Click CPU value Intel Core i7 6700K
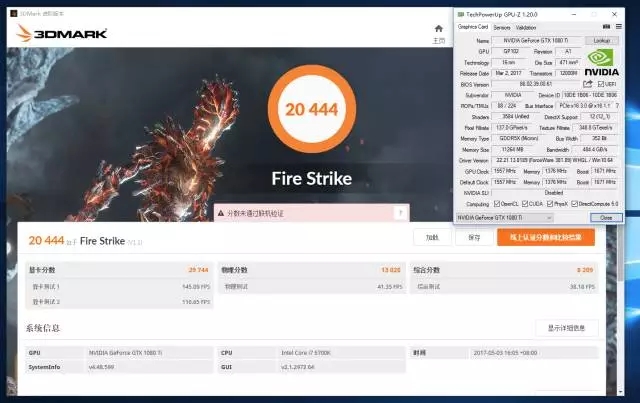Viewport: 640px width, 403px height. point(306,353)
